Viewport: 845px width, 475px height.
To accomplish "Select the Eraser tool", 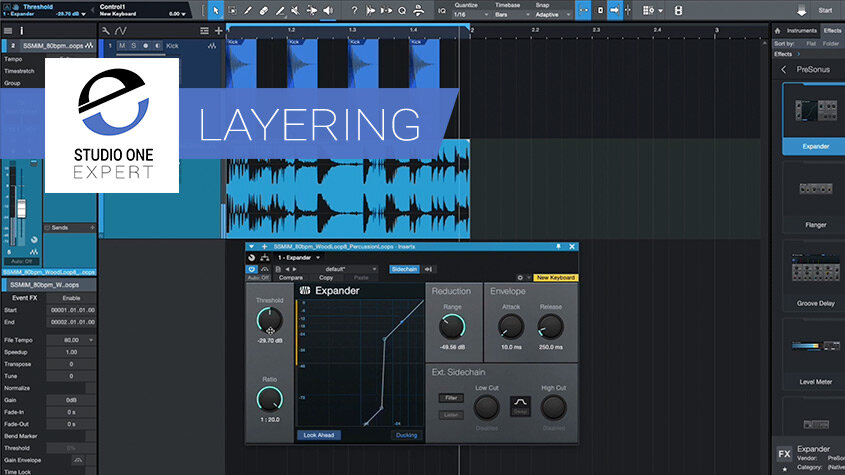I will click(x=264, y=10).
